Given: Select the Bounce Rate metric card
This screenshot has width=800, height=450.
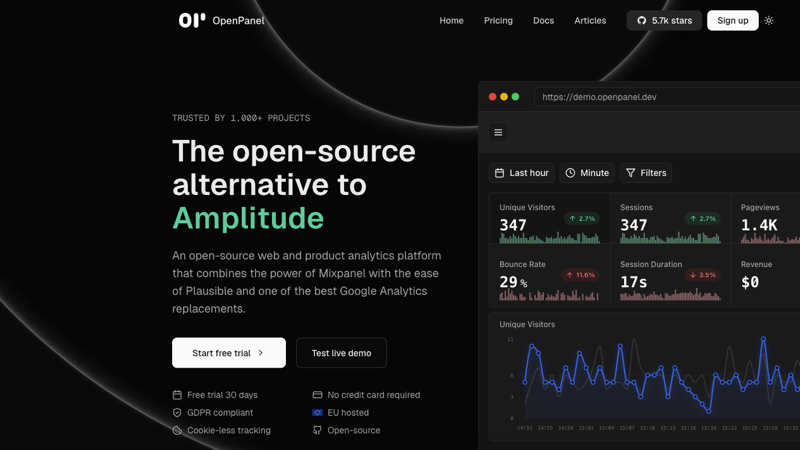Looking at the screenshot, I should pos(549,276).
